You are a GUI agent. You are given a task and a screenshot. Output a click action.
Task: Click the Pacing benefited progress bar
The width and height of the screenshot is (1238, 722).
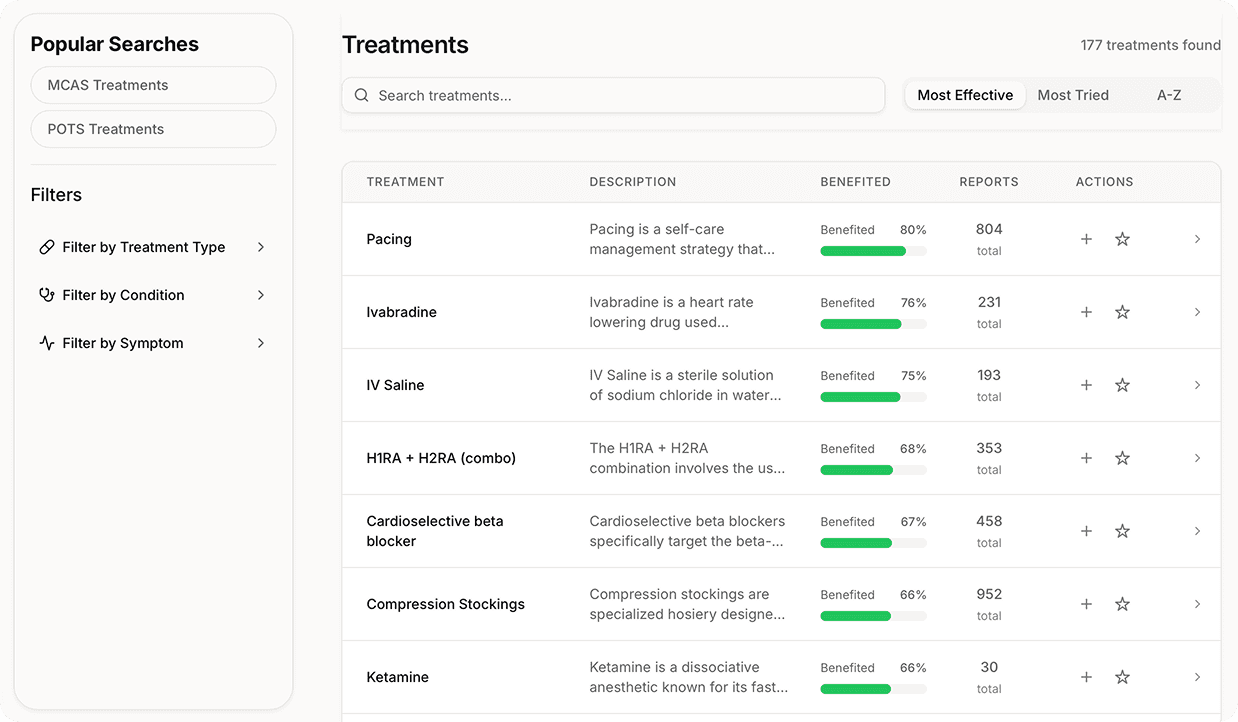click(x=873, y=251)
